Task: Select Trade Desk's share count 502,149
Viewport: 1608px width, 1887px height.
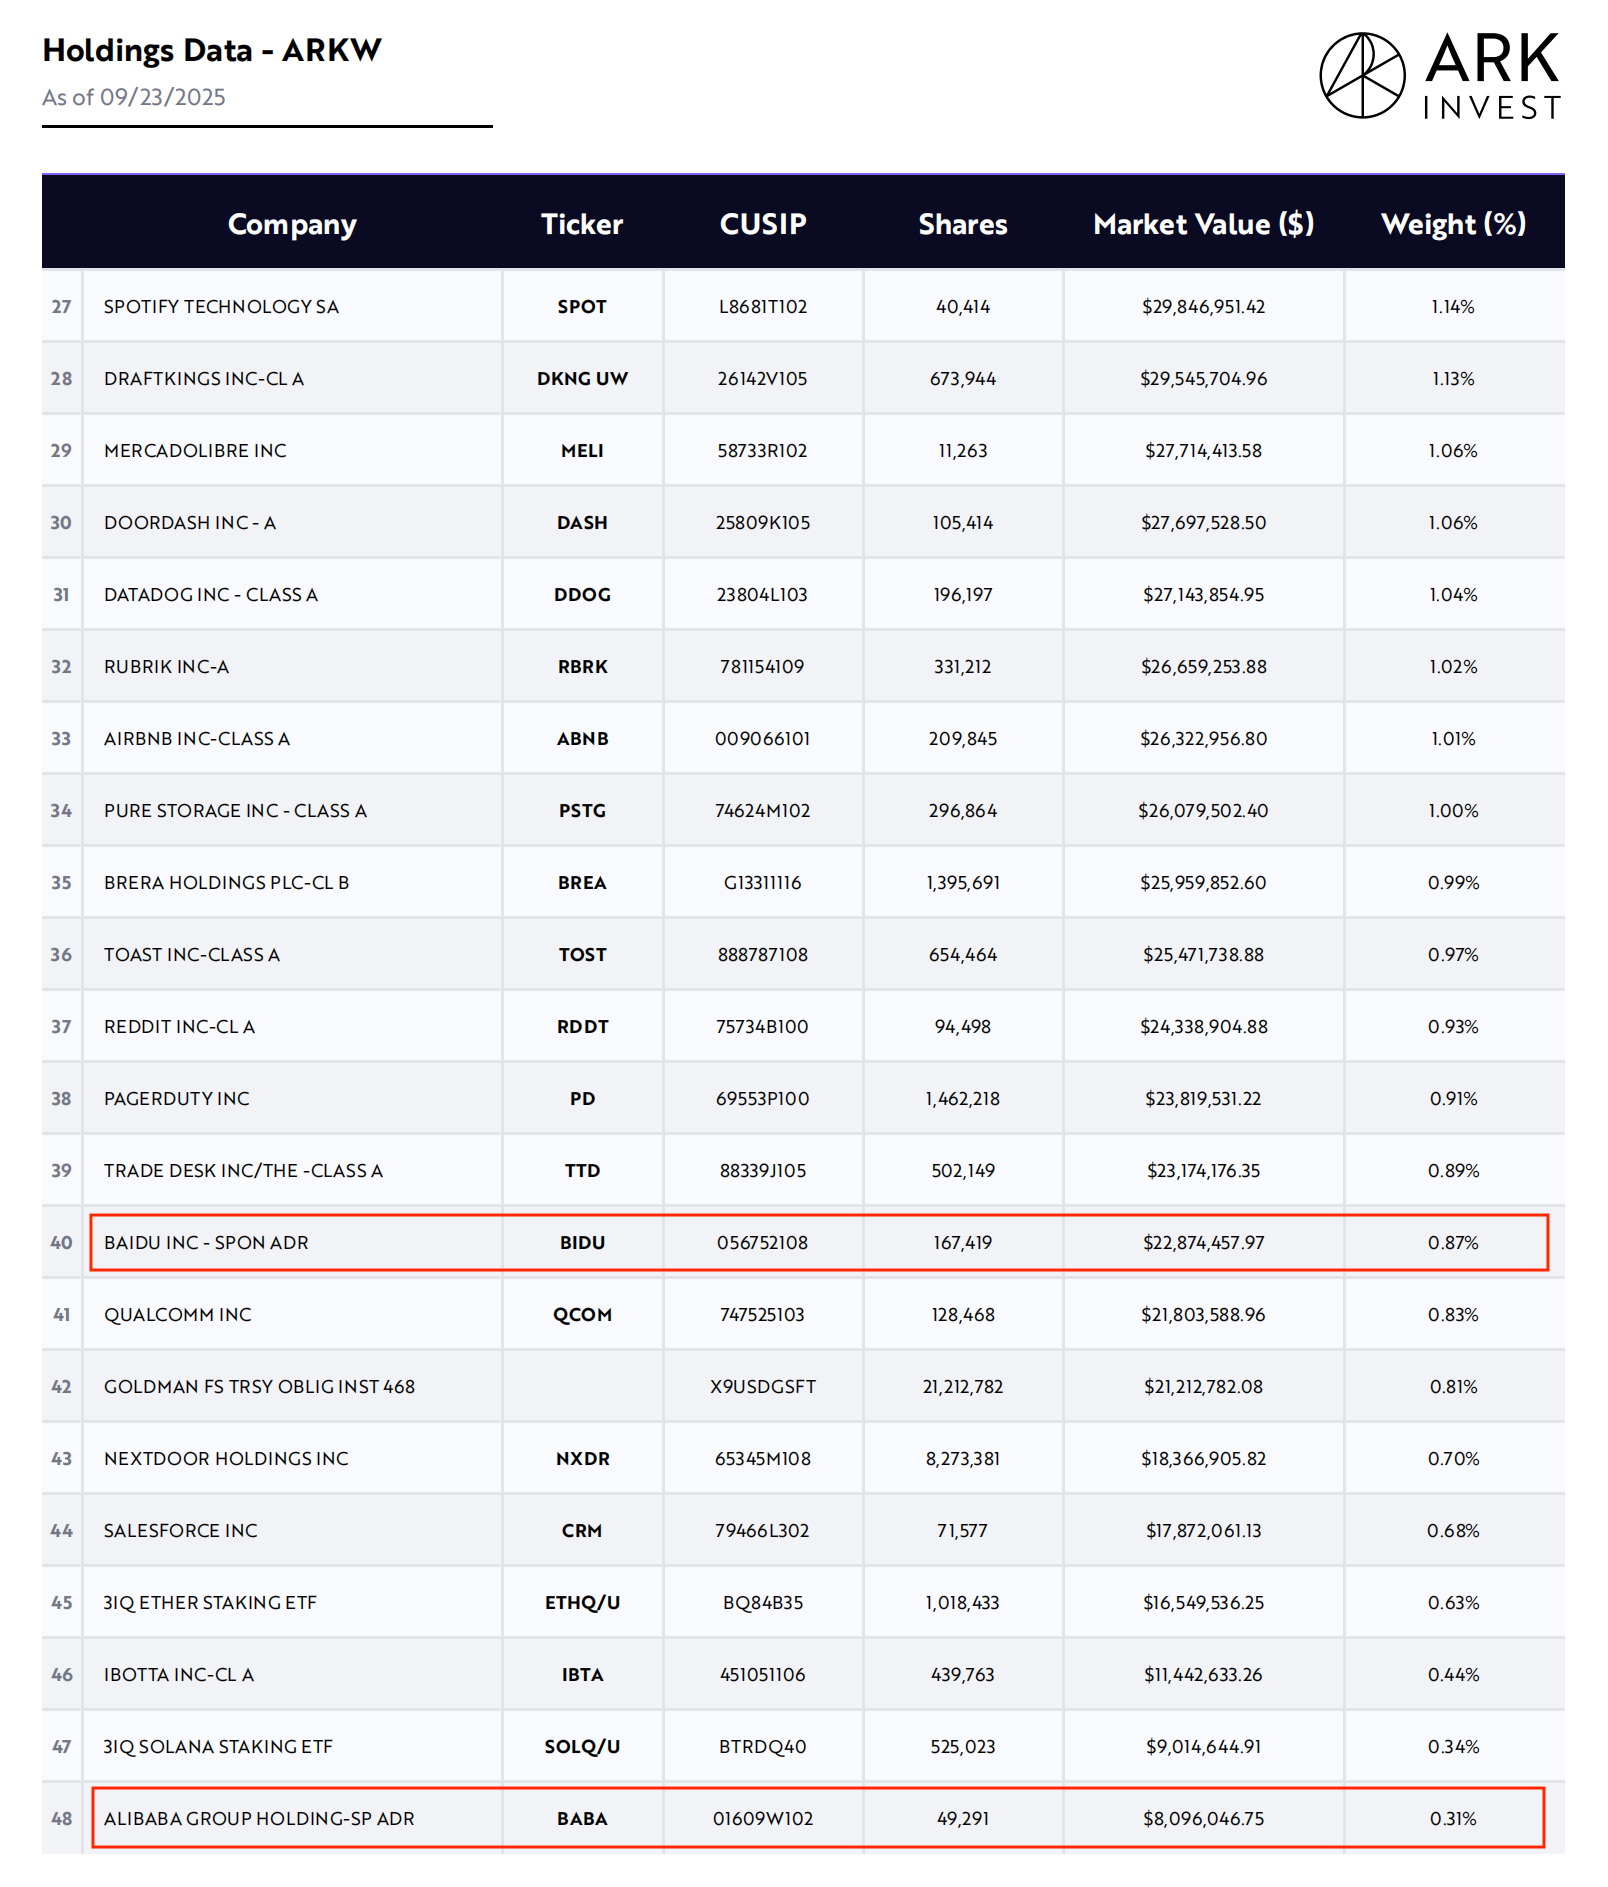Action: point(963,1171)
